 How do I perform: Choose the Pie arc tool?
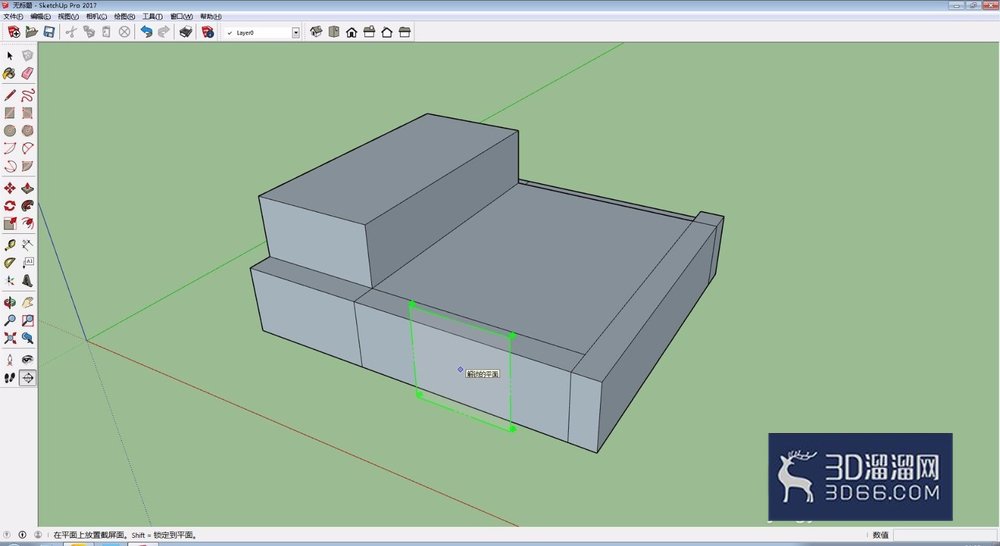pyautogui.click(x=27, y=166)
